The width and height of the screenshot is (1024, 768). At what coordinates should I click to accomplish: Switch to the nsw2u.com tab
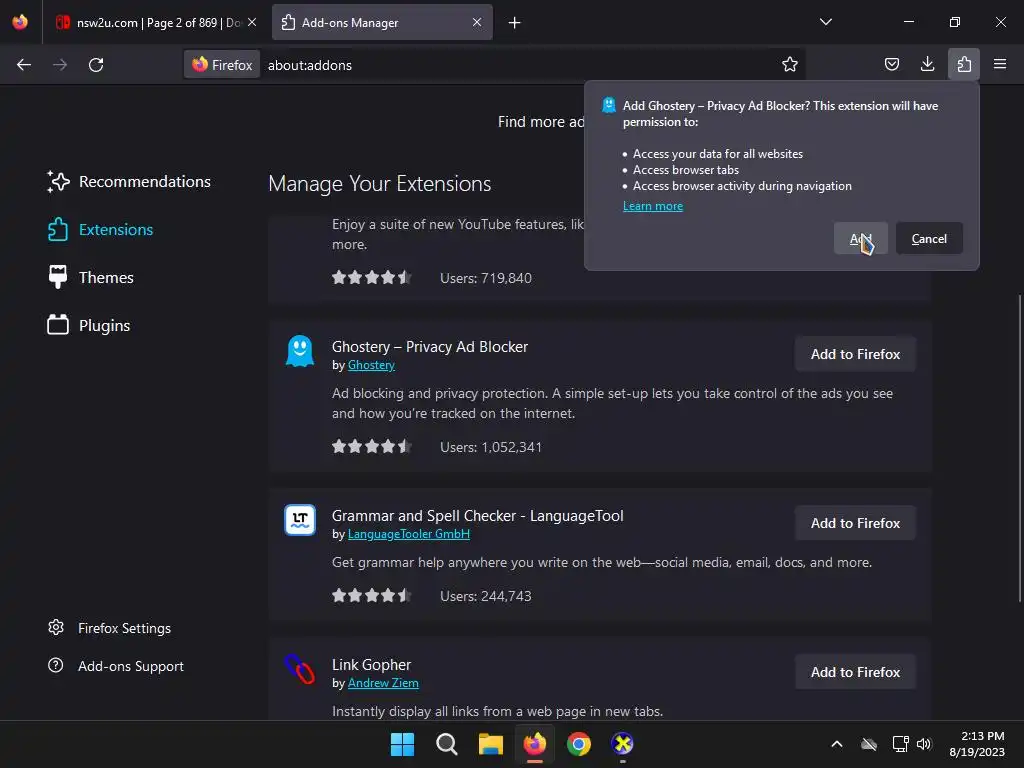pyautogui.click(x=155, y=22)
